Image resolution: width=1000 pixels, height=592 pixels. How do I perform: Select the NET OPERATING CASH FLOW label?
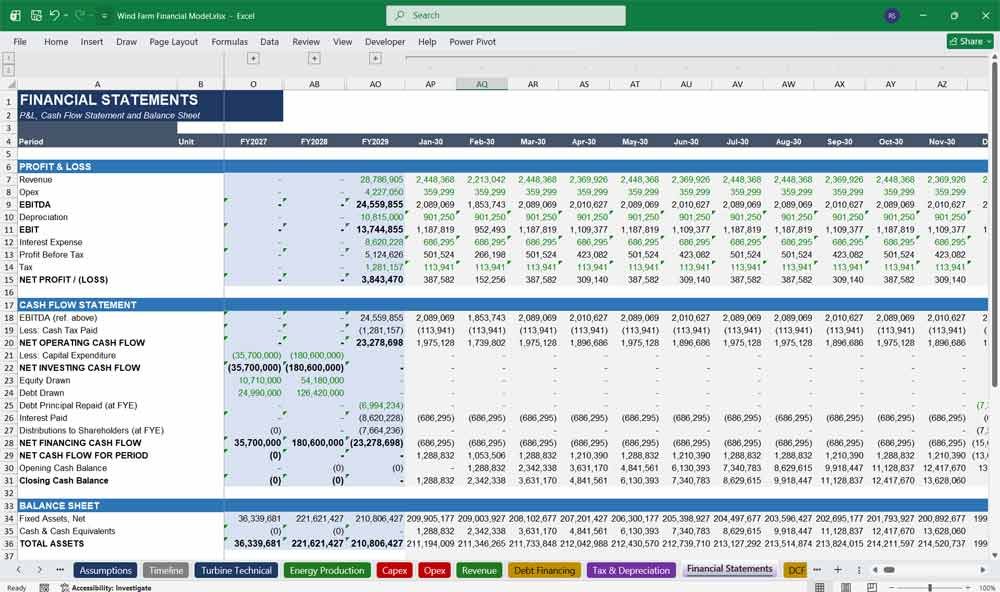click(82, 343)
